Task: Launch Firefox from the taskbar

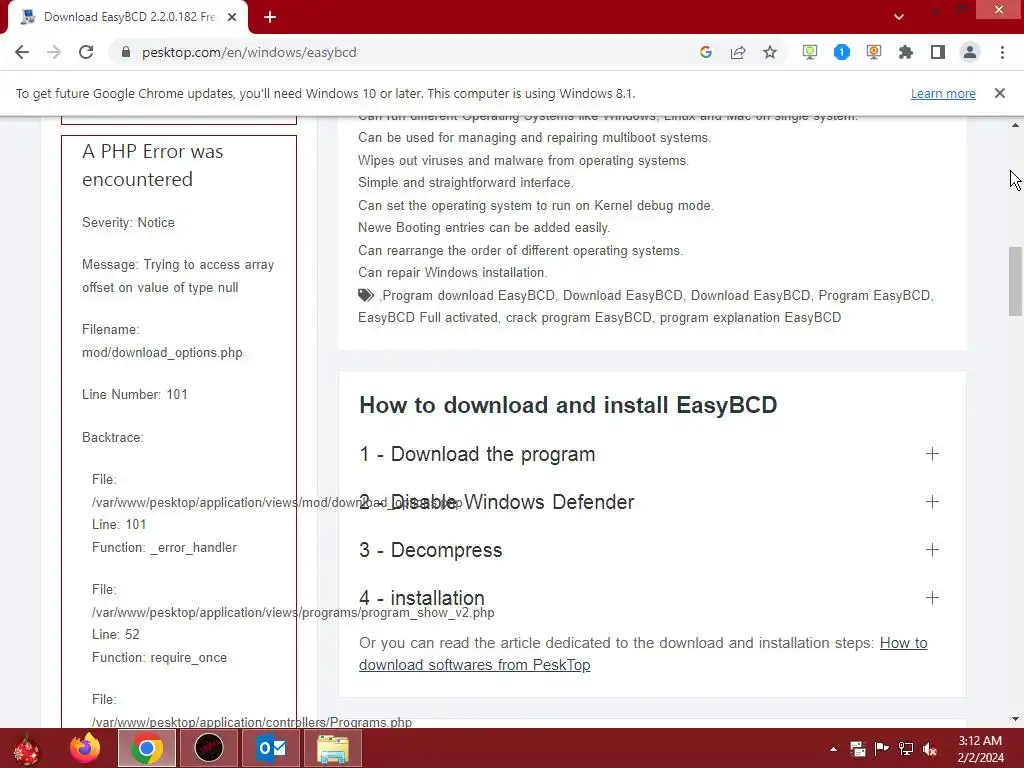Action: click(x=85, y=748)
